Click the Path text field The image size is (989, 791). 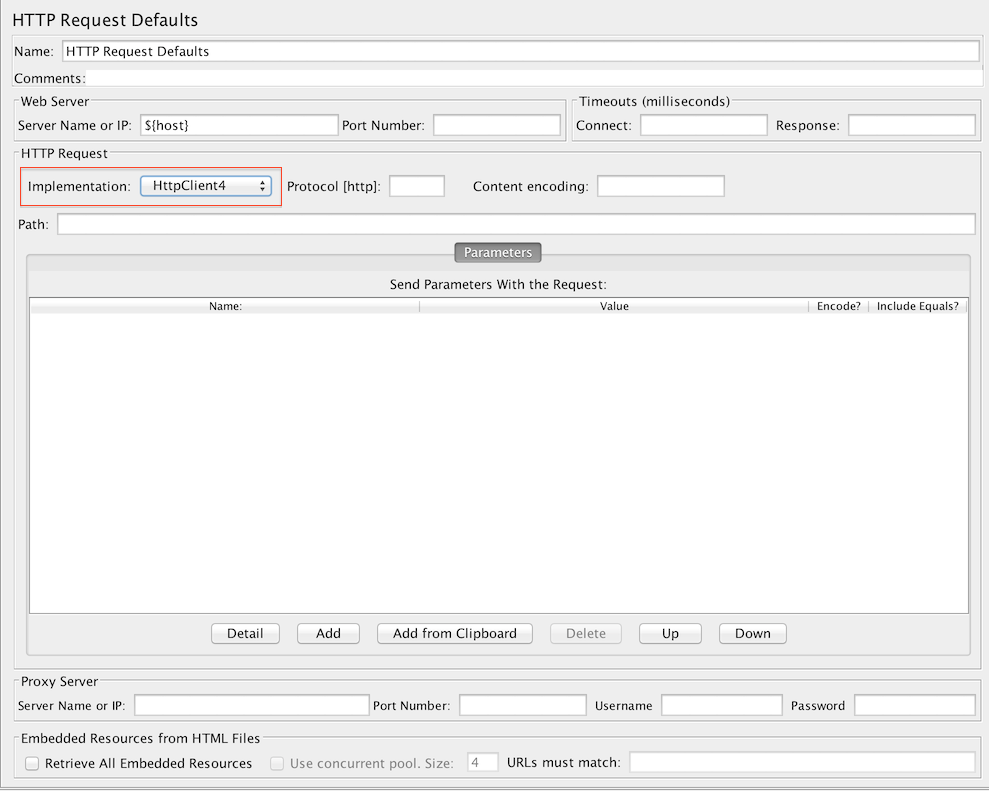coord(515,224)
